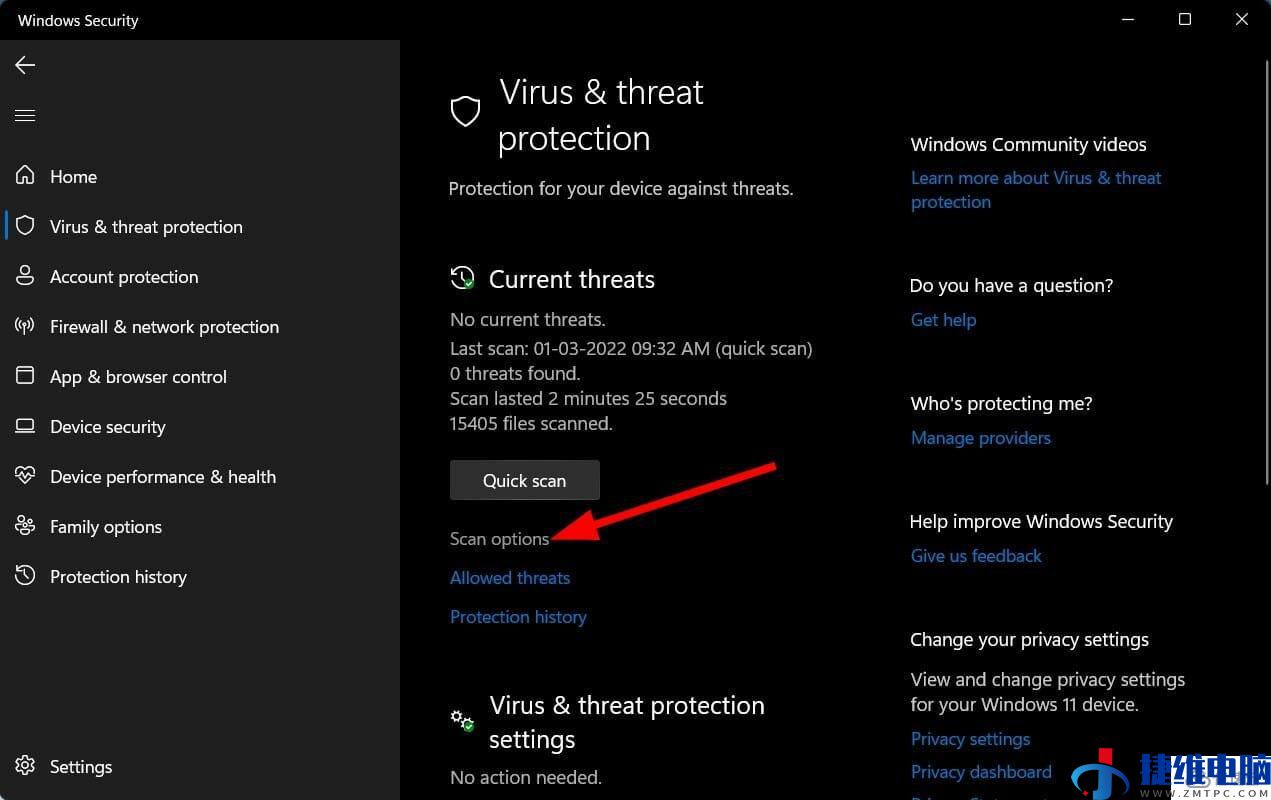The image size is (1271, 800).
Task: Open the Allowed threats link
Action: click(x=510, y=578)
